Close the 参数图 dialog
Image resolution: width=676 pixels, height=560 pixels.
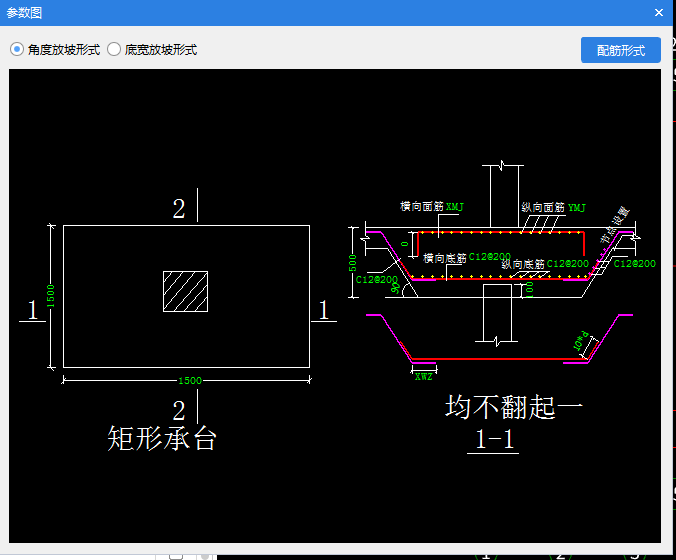[x=658, y=13]
